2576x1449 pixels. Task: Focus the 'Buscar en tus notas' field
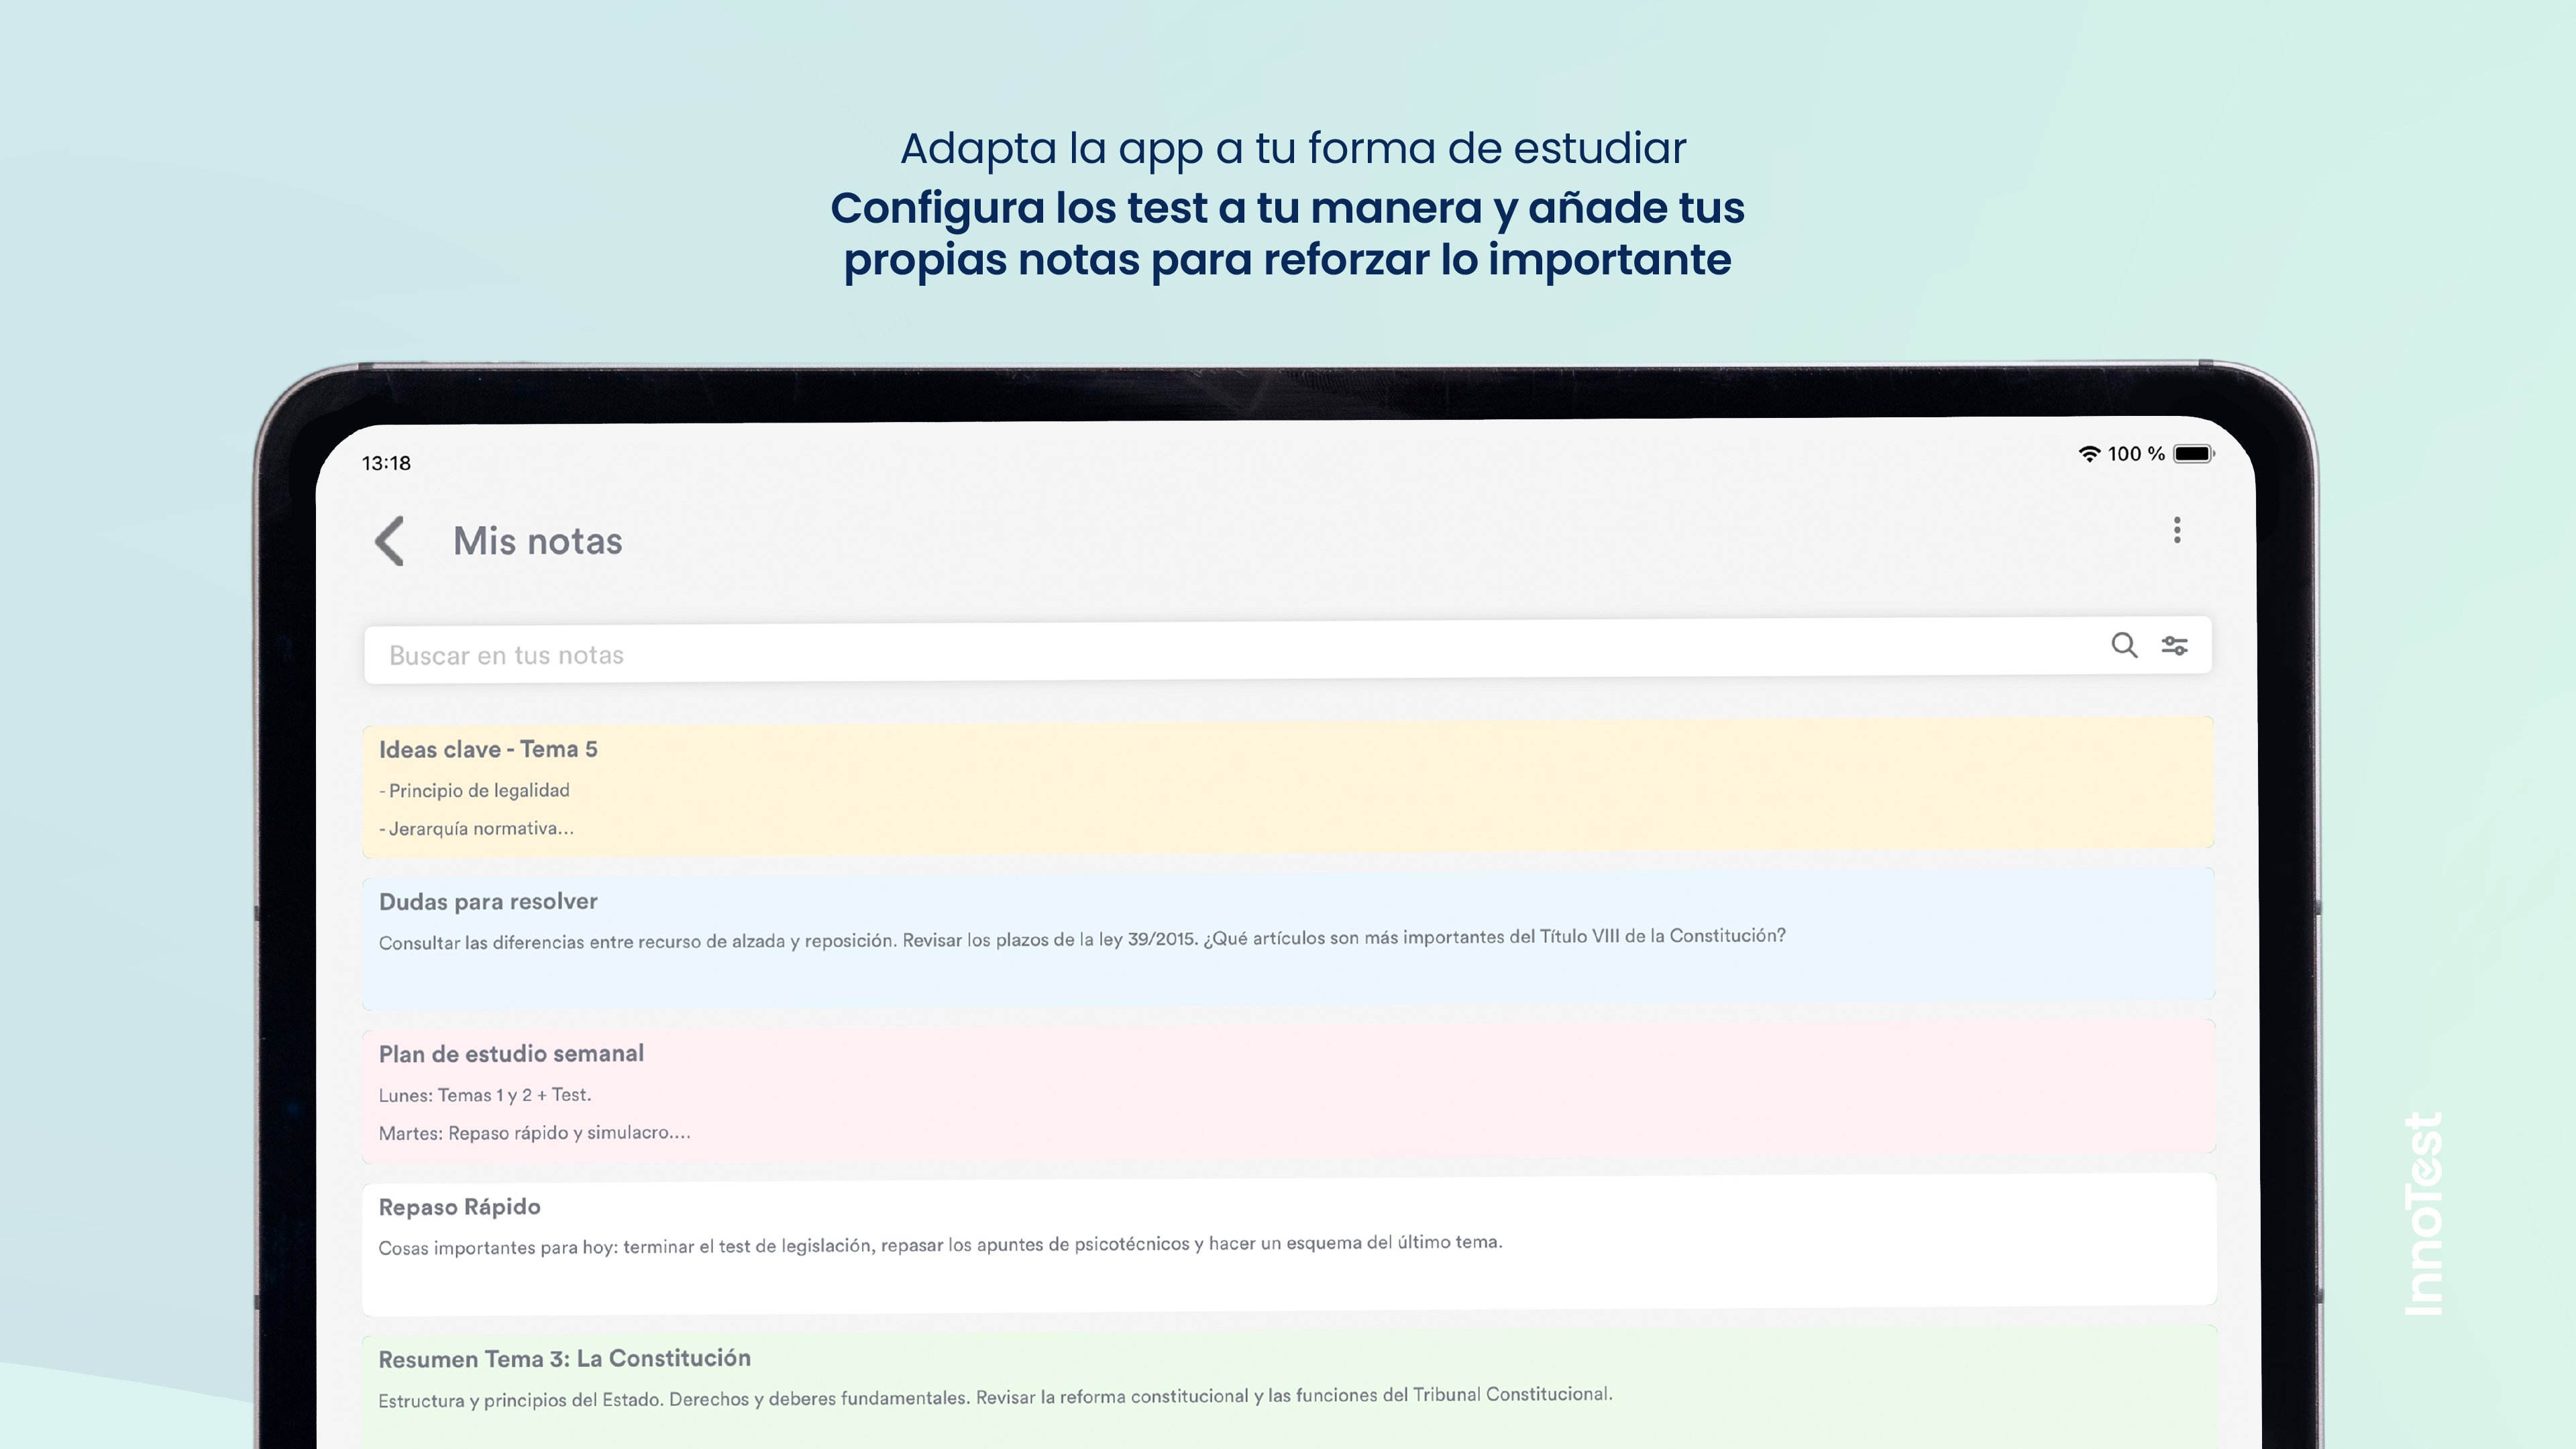(1200, 654)
